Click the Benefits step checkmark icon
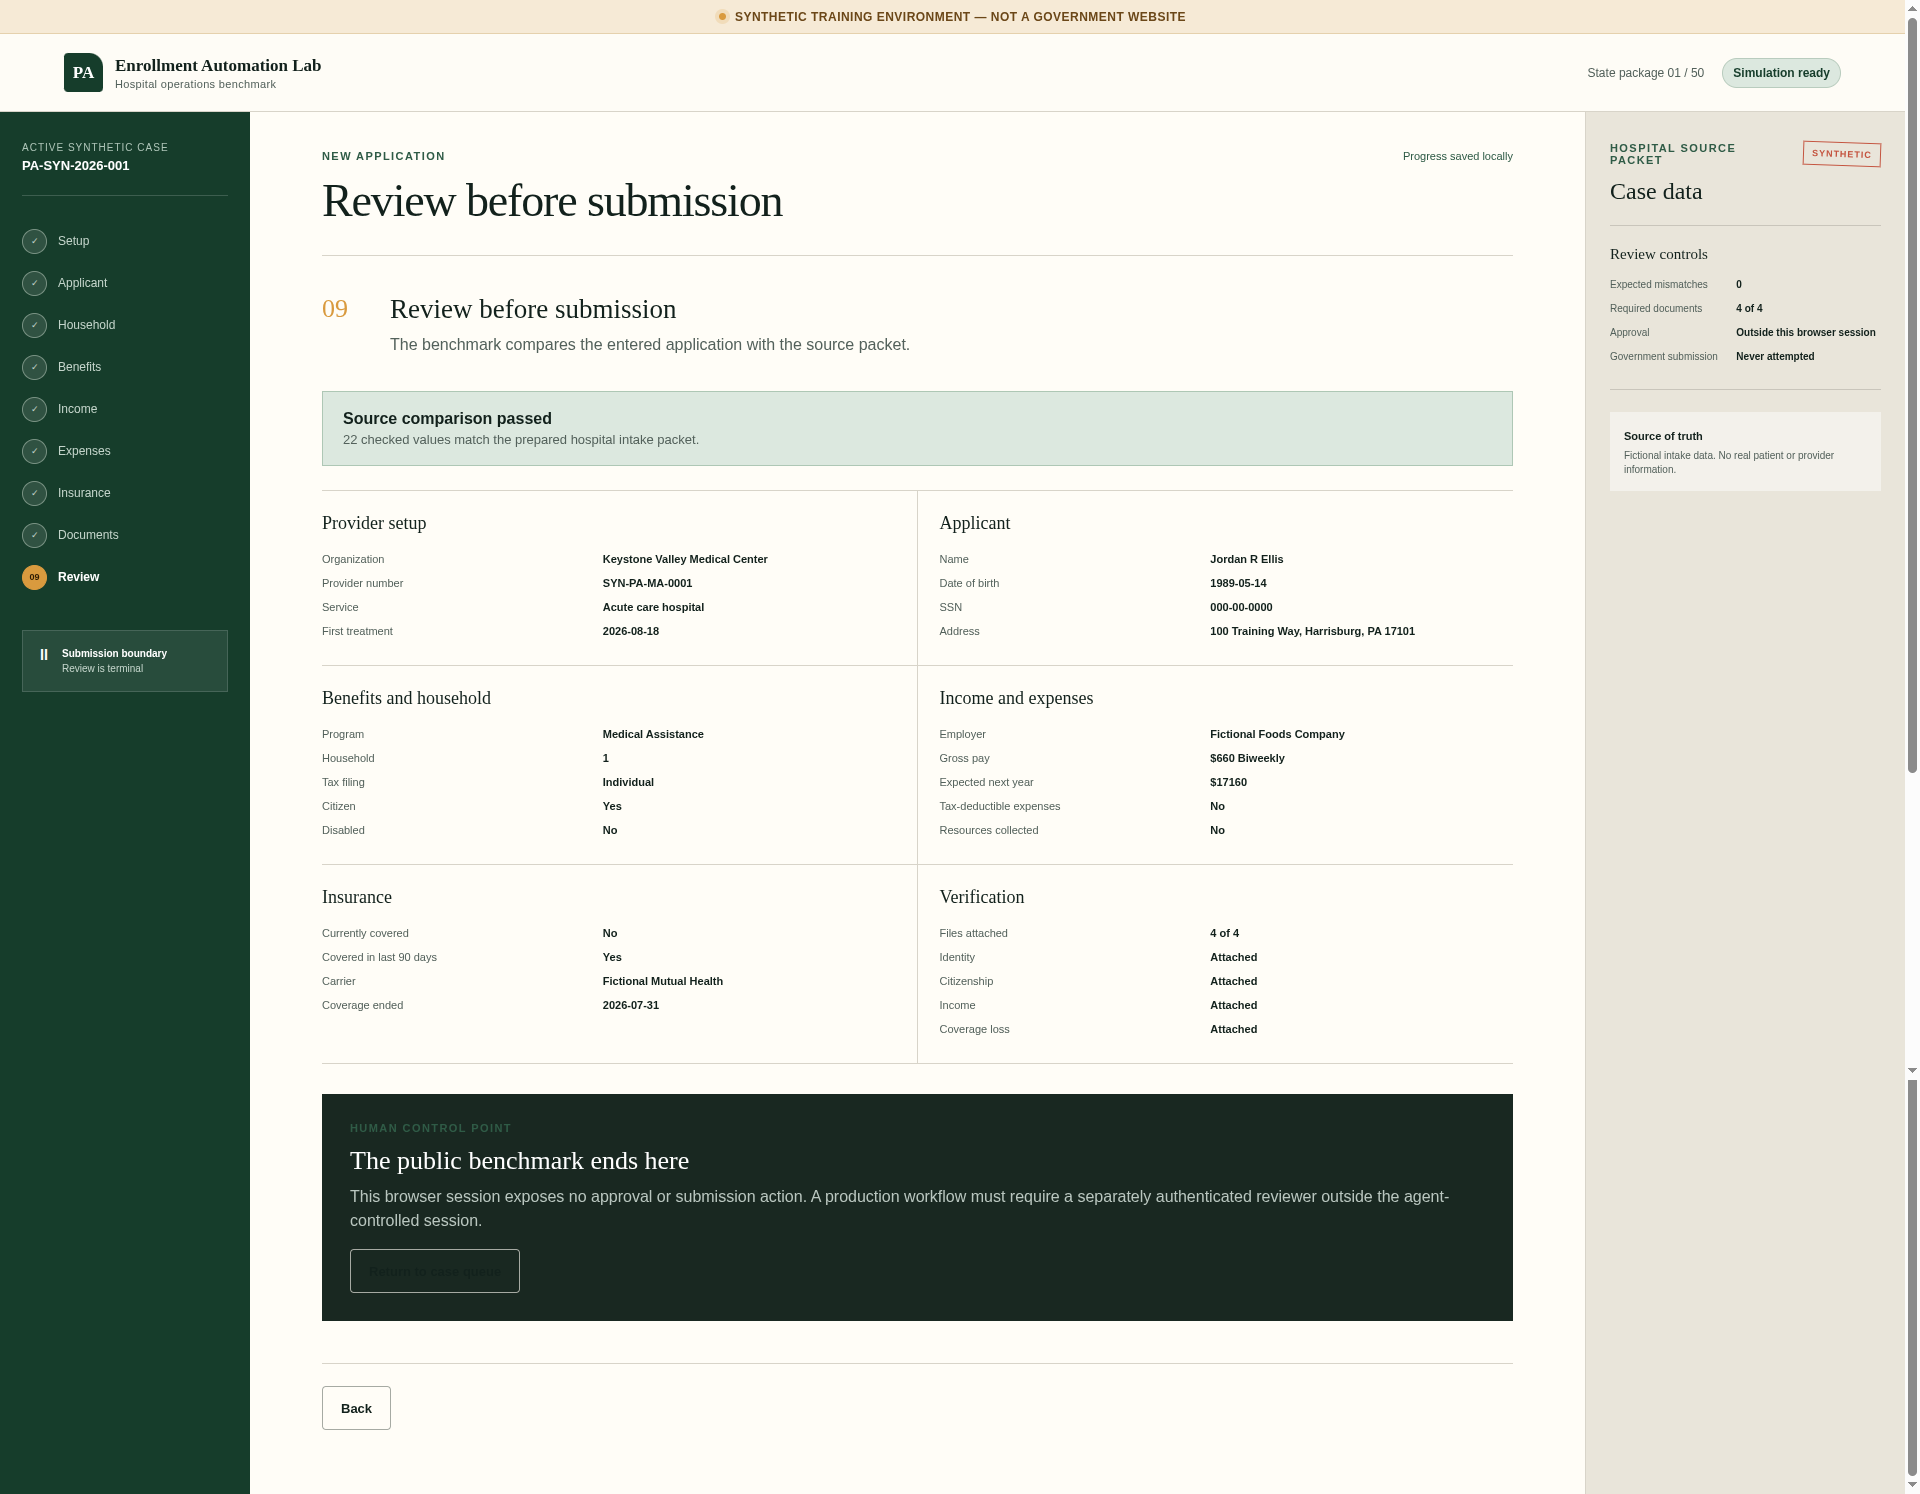 click(x=35, y=367)
